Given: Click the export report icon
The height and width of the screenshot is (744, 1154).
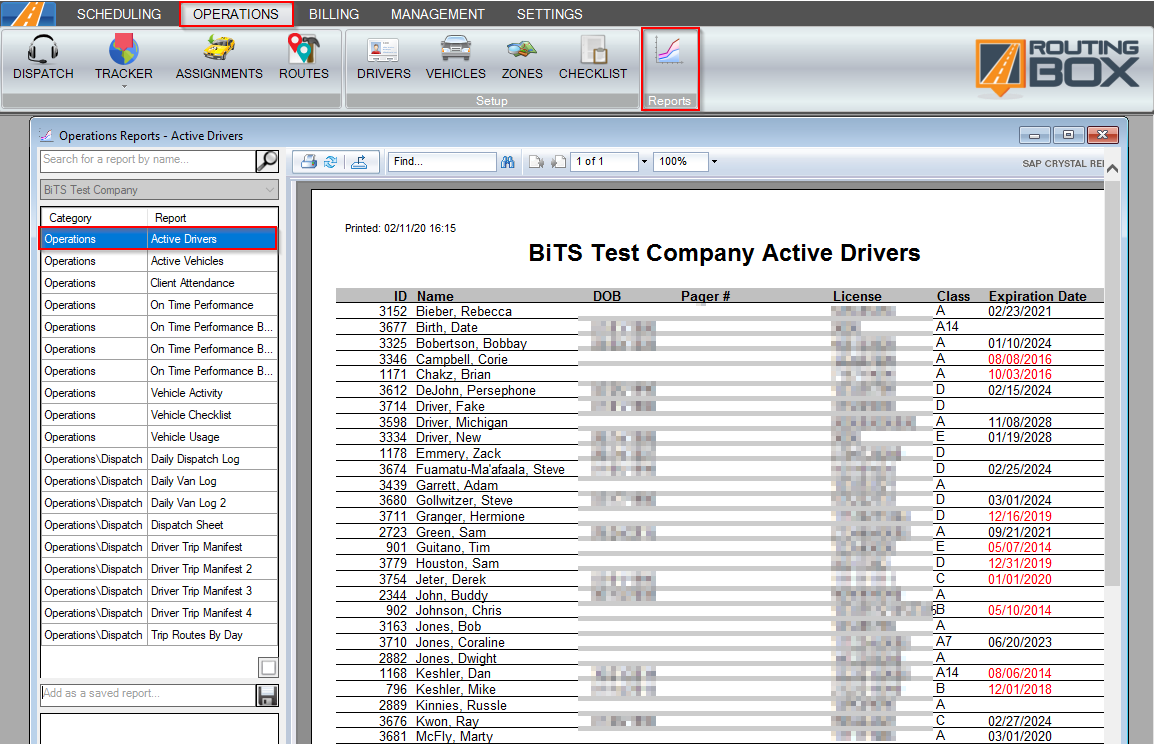Looking at the screenshot, I should pos(359,162).
